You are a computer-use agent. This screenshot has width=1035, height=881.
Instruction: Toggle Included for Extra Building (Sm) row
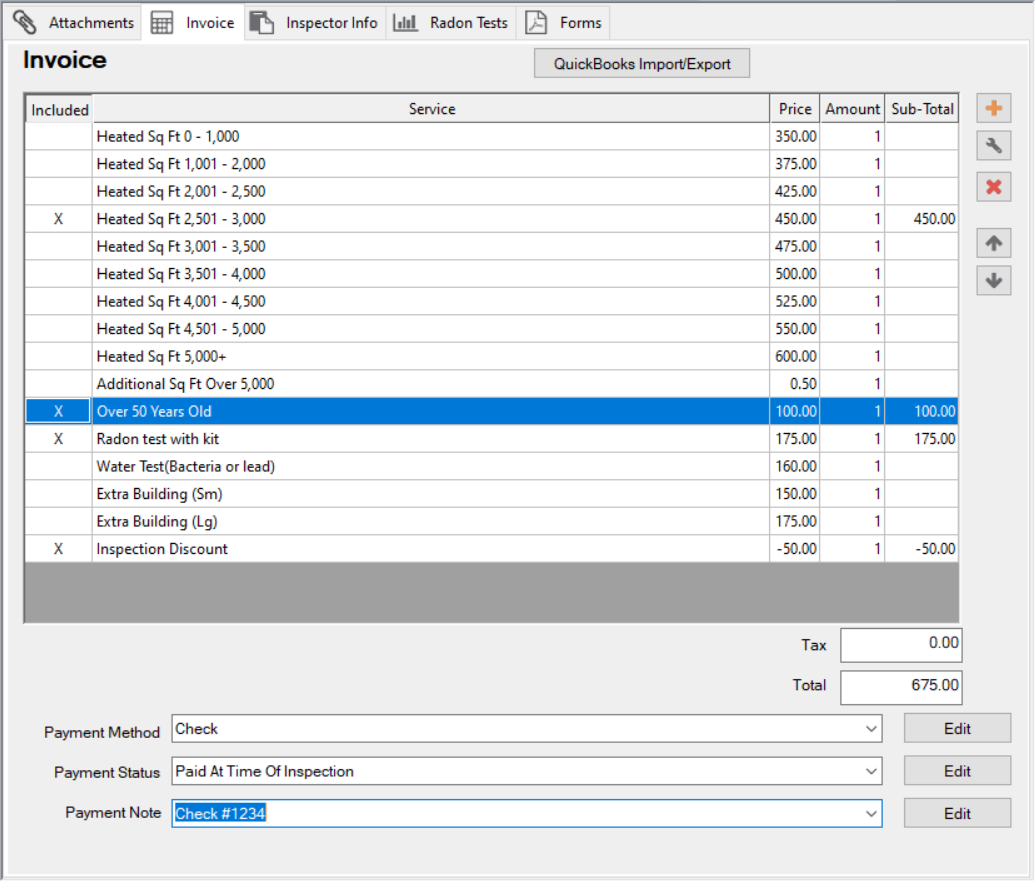[58, 494]
